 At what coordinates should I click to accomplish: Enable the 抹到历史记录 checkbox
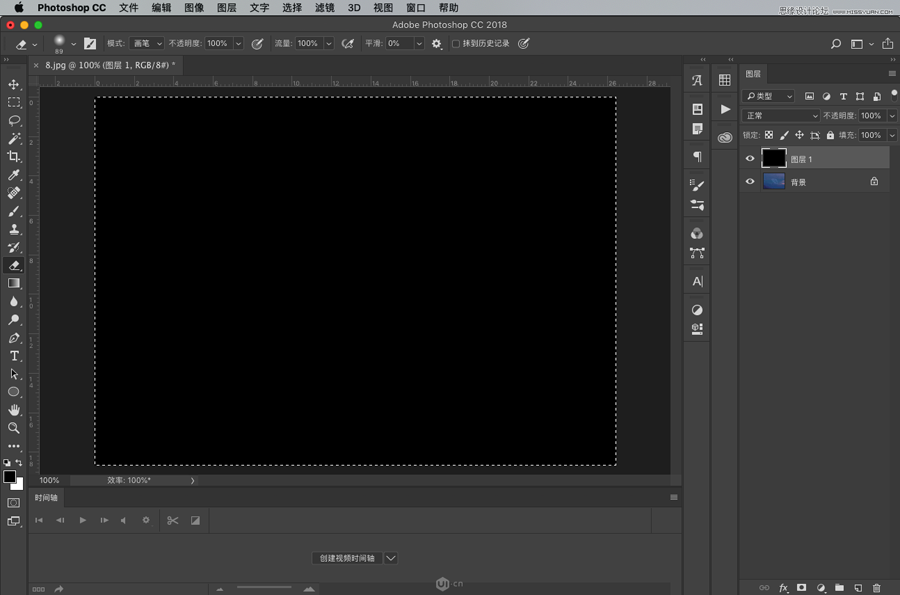point(456,44)
